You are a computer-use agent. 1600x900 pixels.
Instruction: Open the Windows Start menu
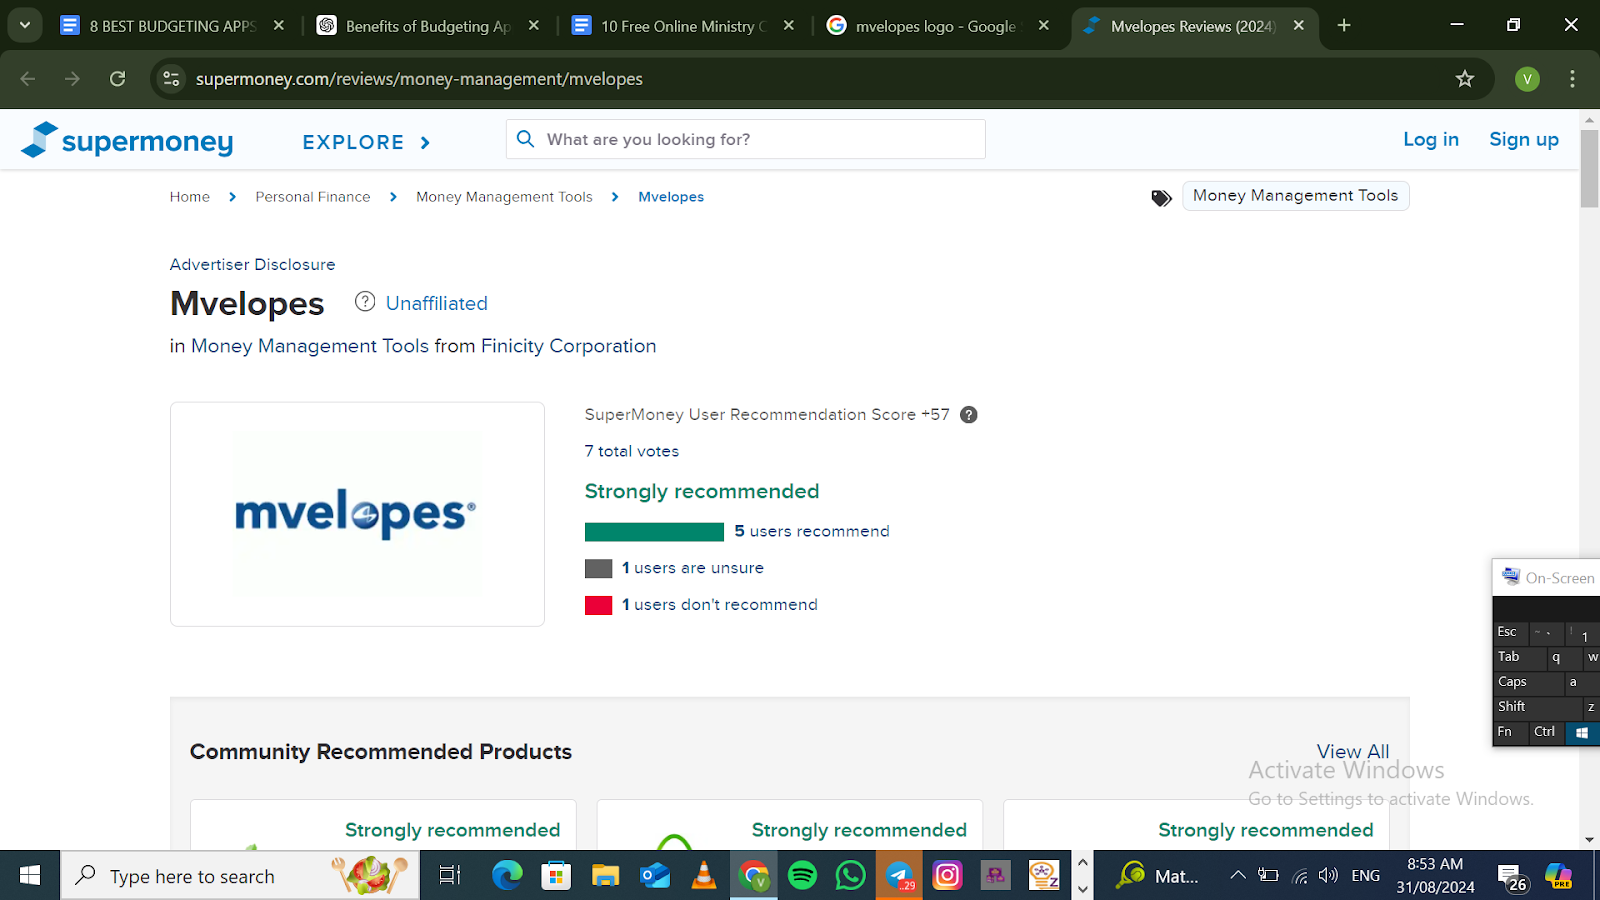[30, 876]
